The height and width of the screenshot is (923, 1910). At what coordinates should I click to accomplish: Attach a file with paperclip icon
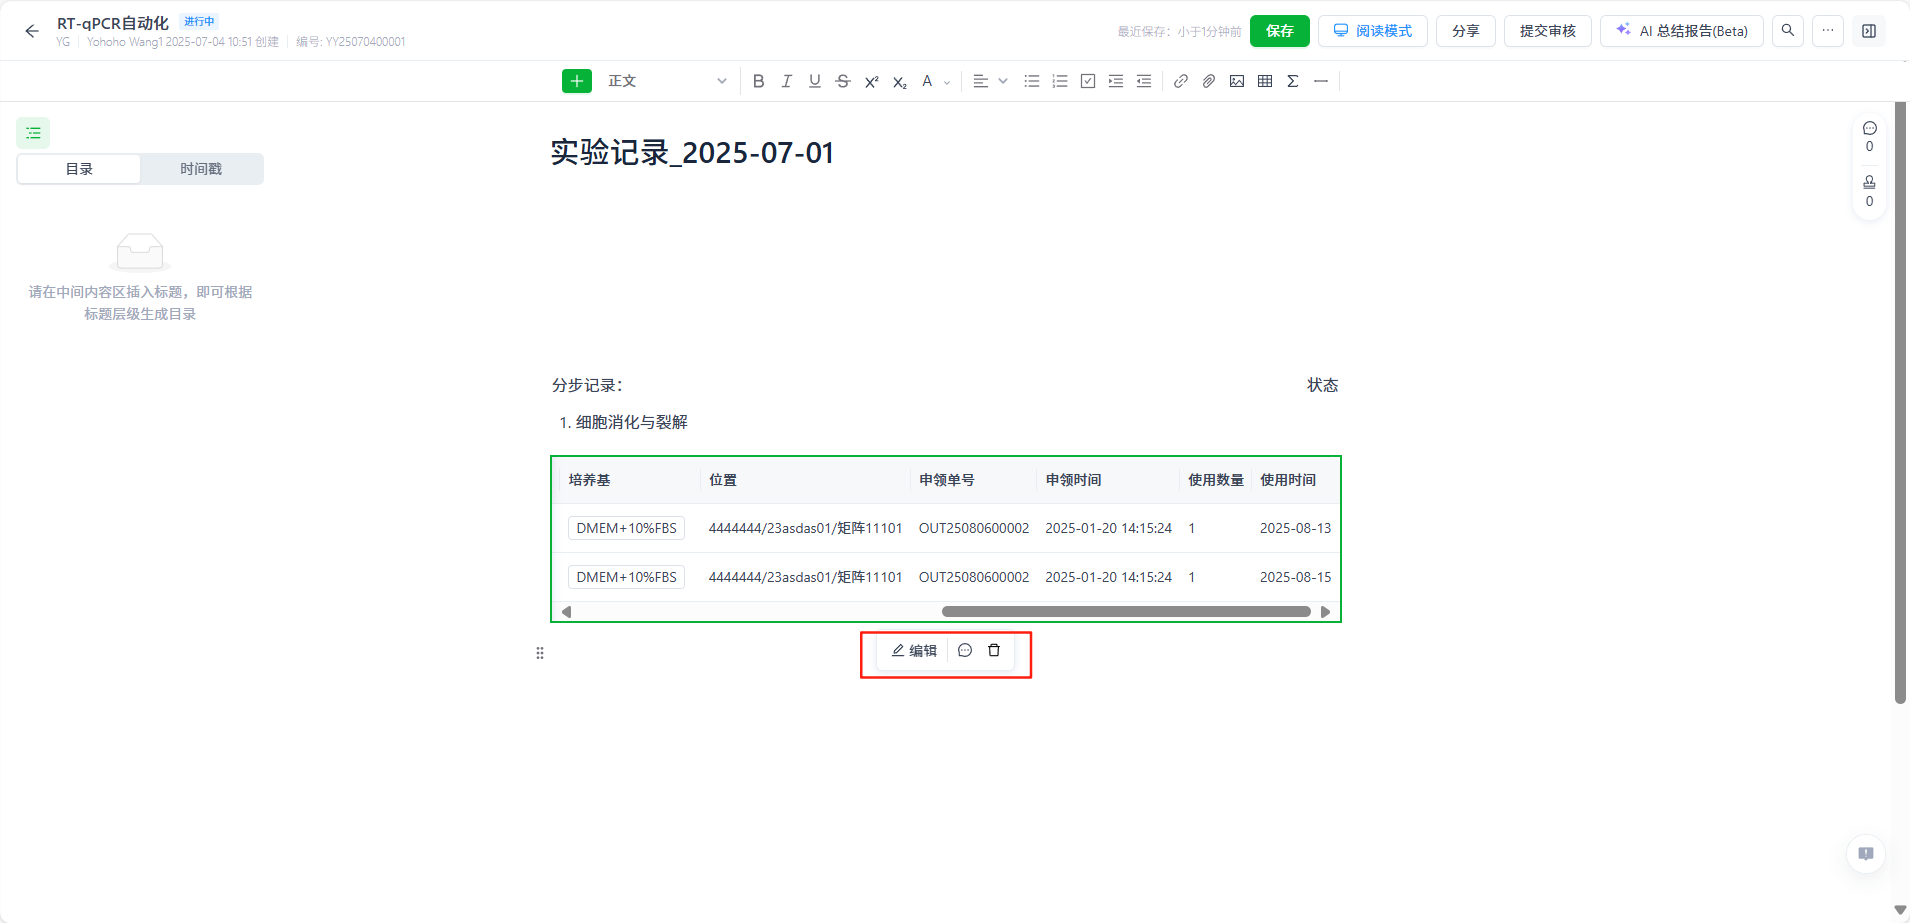tap(1209, 81)
